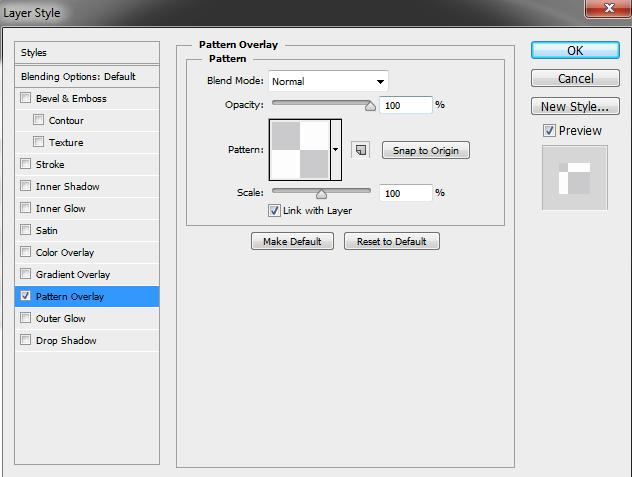
Task: Open the Inner Shadow settings
Action: 67,186
